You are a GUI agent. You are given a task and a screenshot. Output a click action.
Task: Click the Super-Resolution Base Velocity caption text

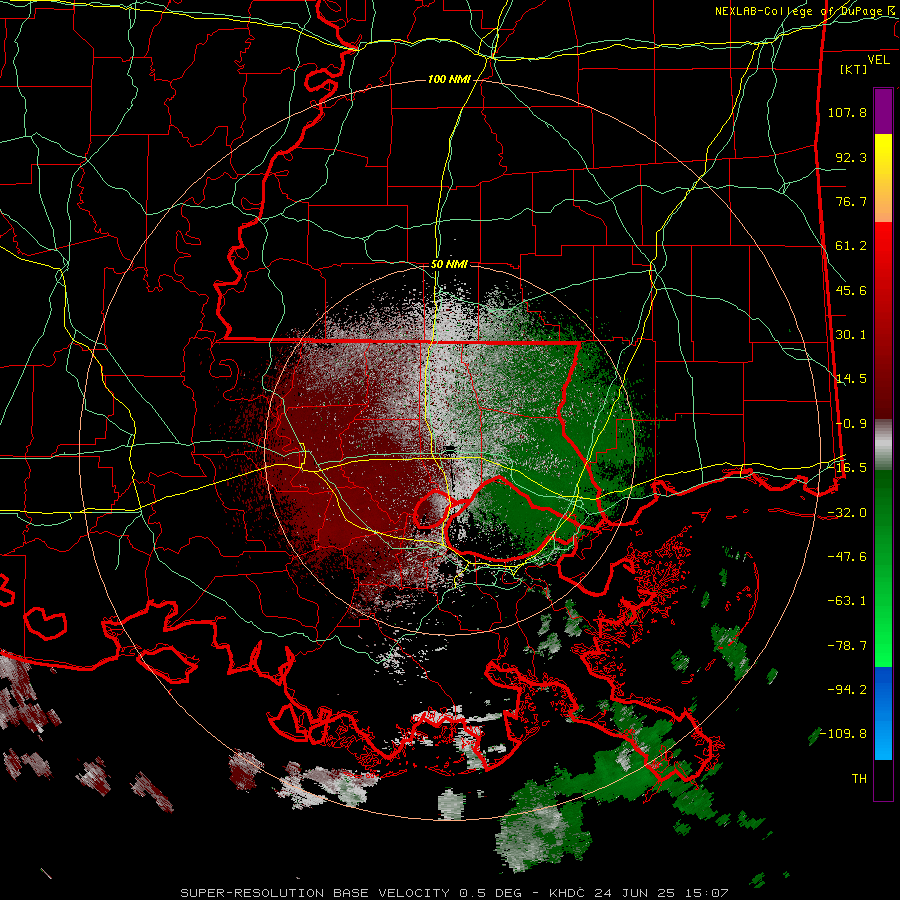tap(454, 893)
